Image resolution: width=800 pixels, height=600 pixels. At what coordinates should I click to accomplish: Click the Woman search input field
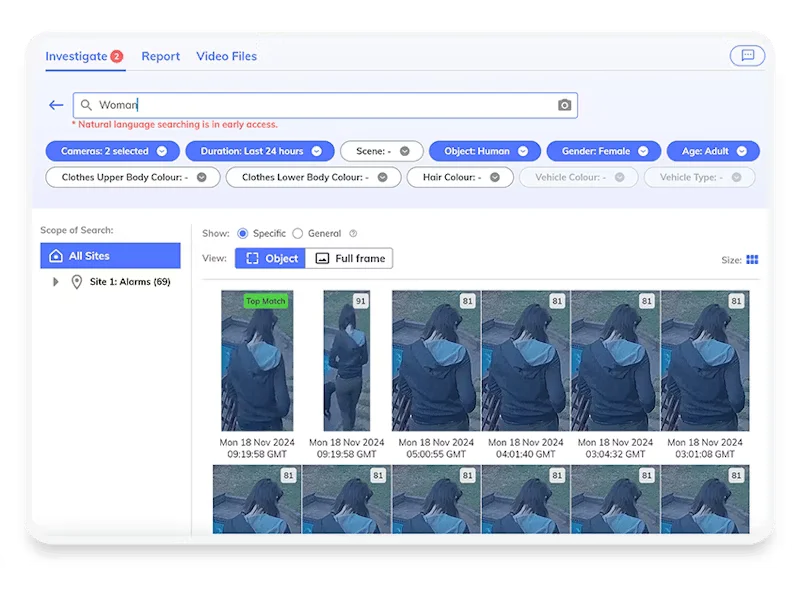point(320,105)
